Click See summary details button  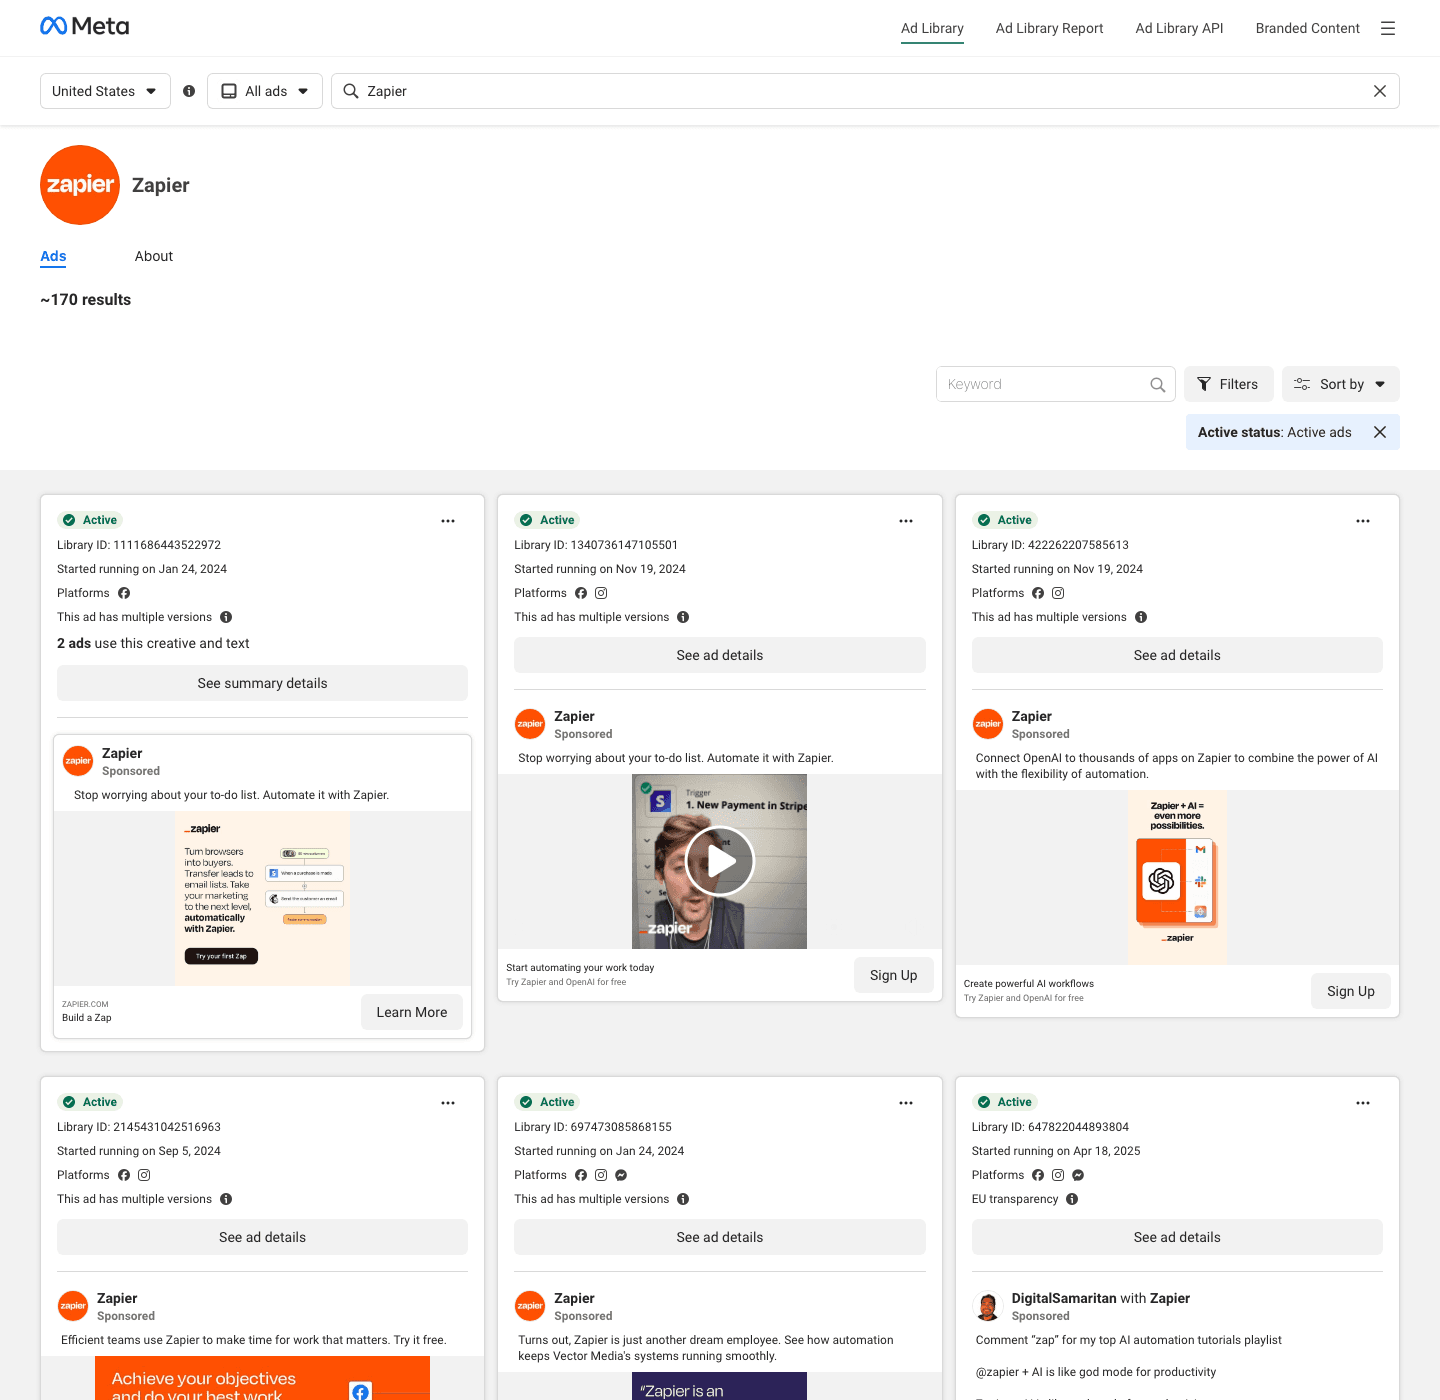[x=262, y=683]
